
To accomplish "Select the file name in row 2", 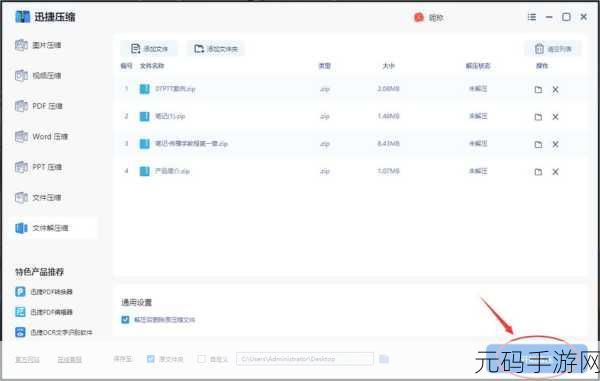I will (x=170, y=116).
